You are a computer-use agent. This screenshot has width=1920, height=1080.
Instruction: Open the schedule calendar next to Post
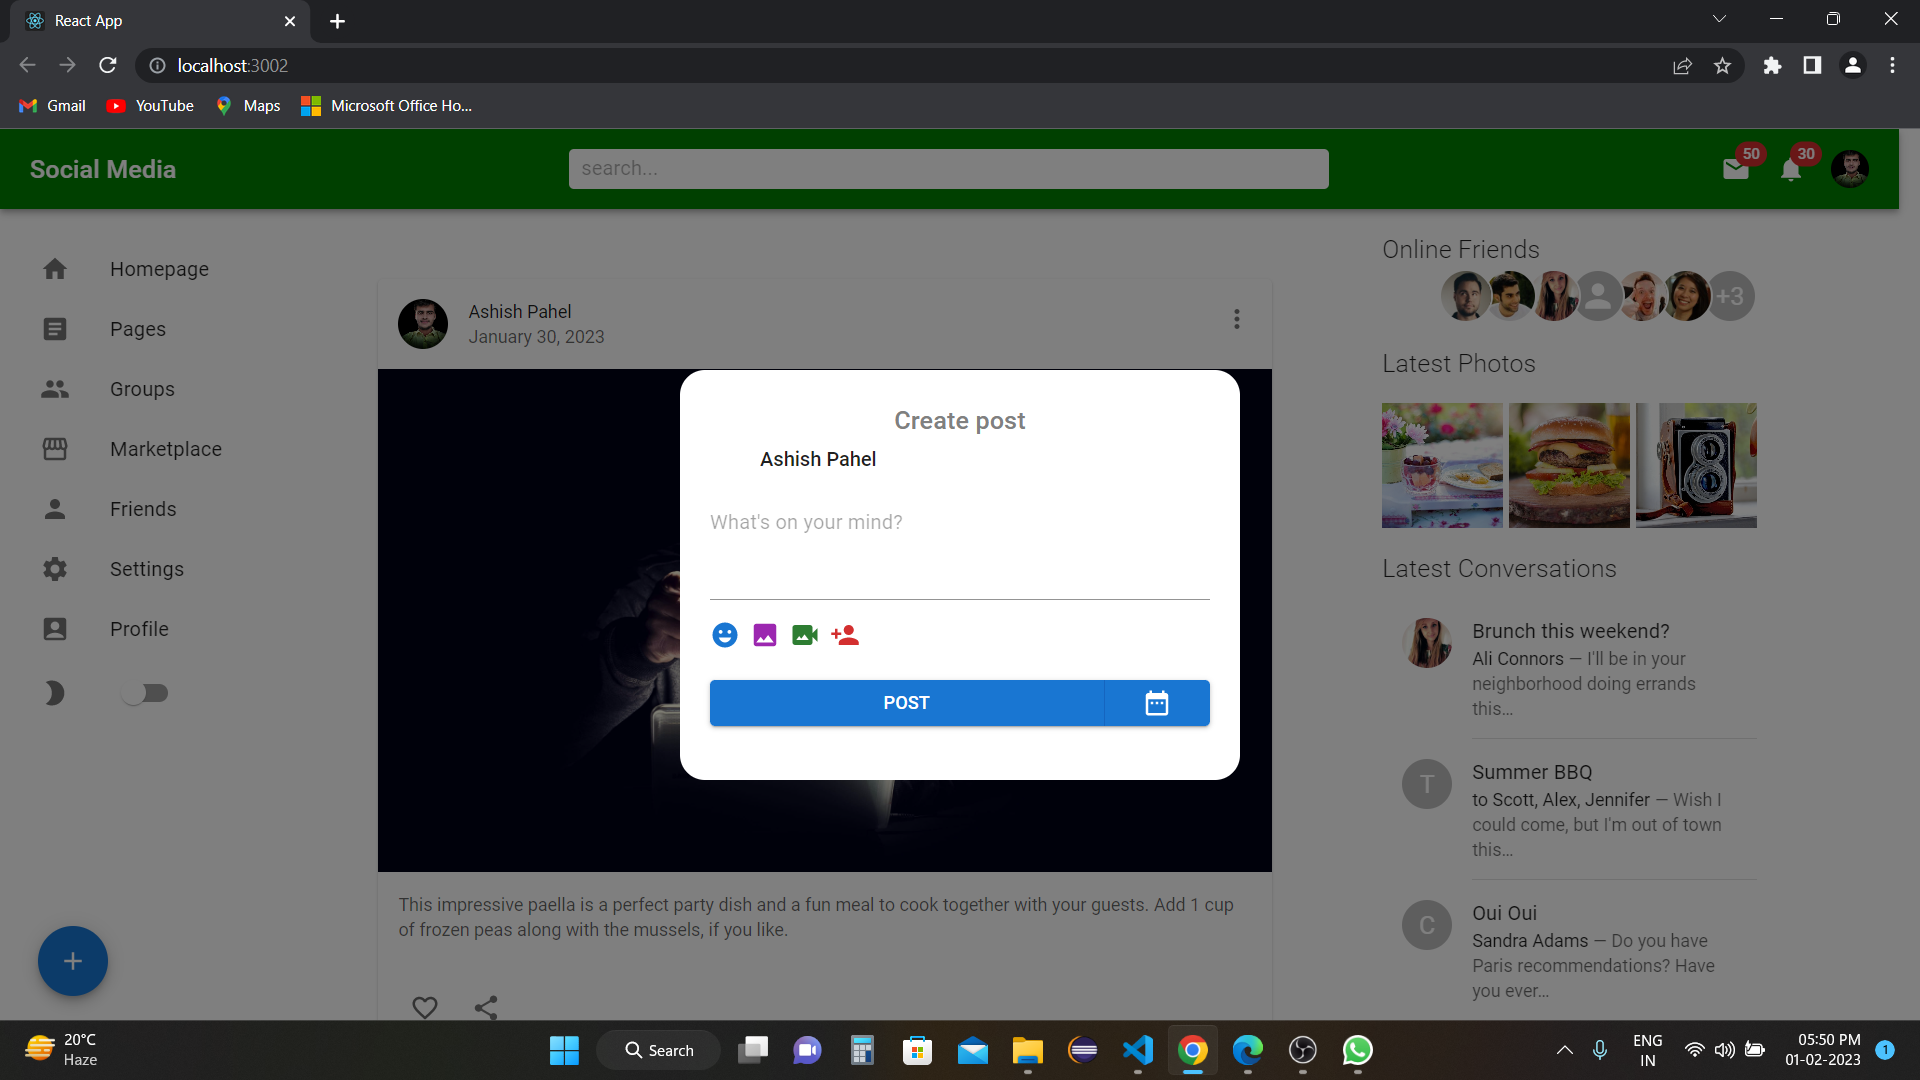(1156, 702)
